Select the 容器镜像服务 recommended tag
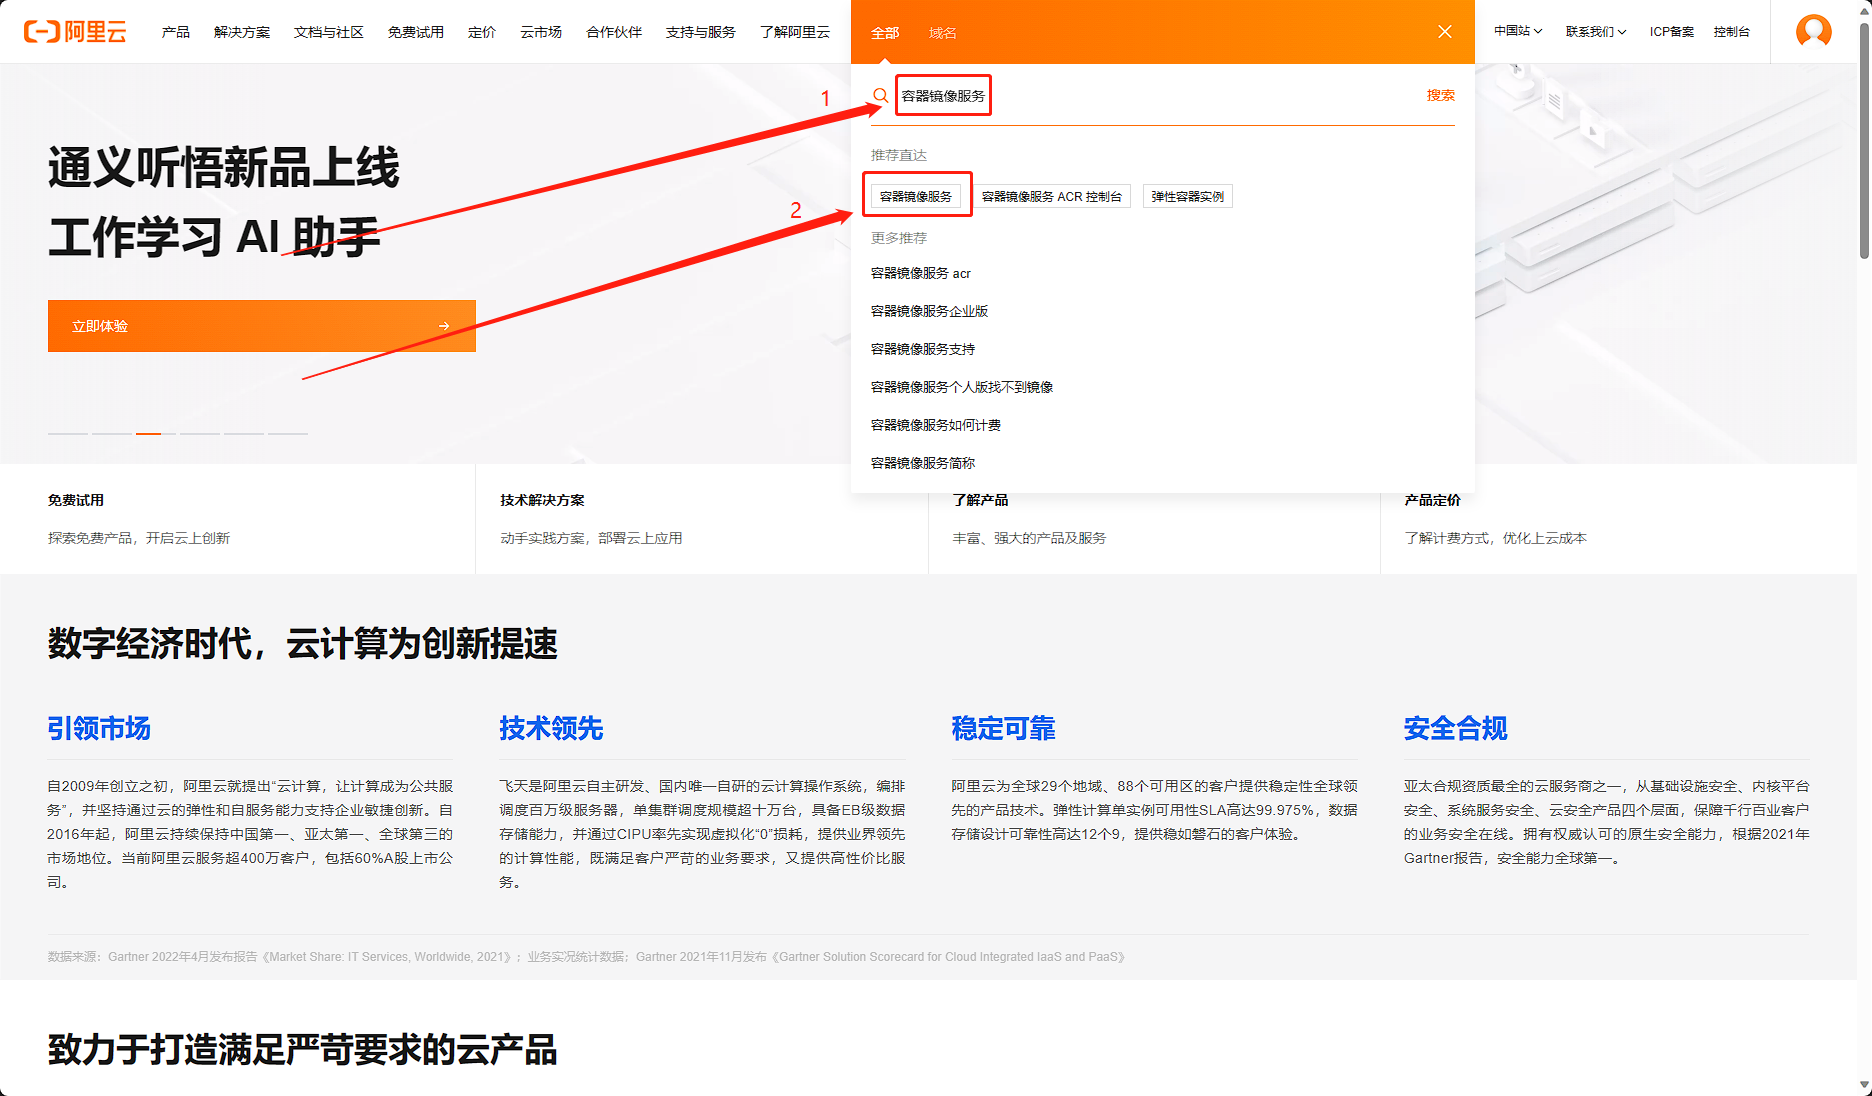The height and width of the screenshot is (1096, 1872). pos(916,196)
